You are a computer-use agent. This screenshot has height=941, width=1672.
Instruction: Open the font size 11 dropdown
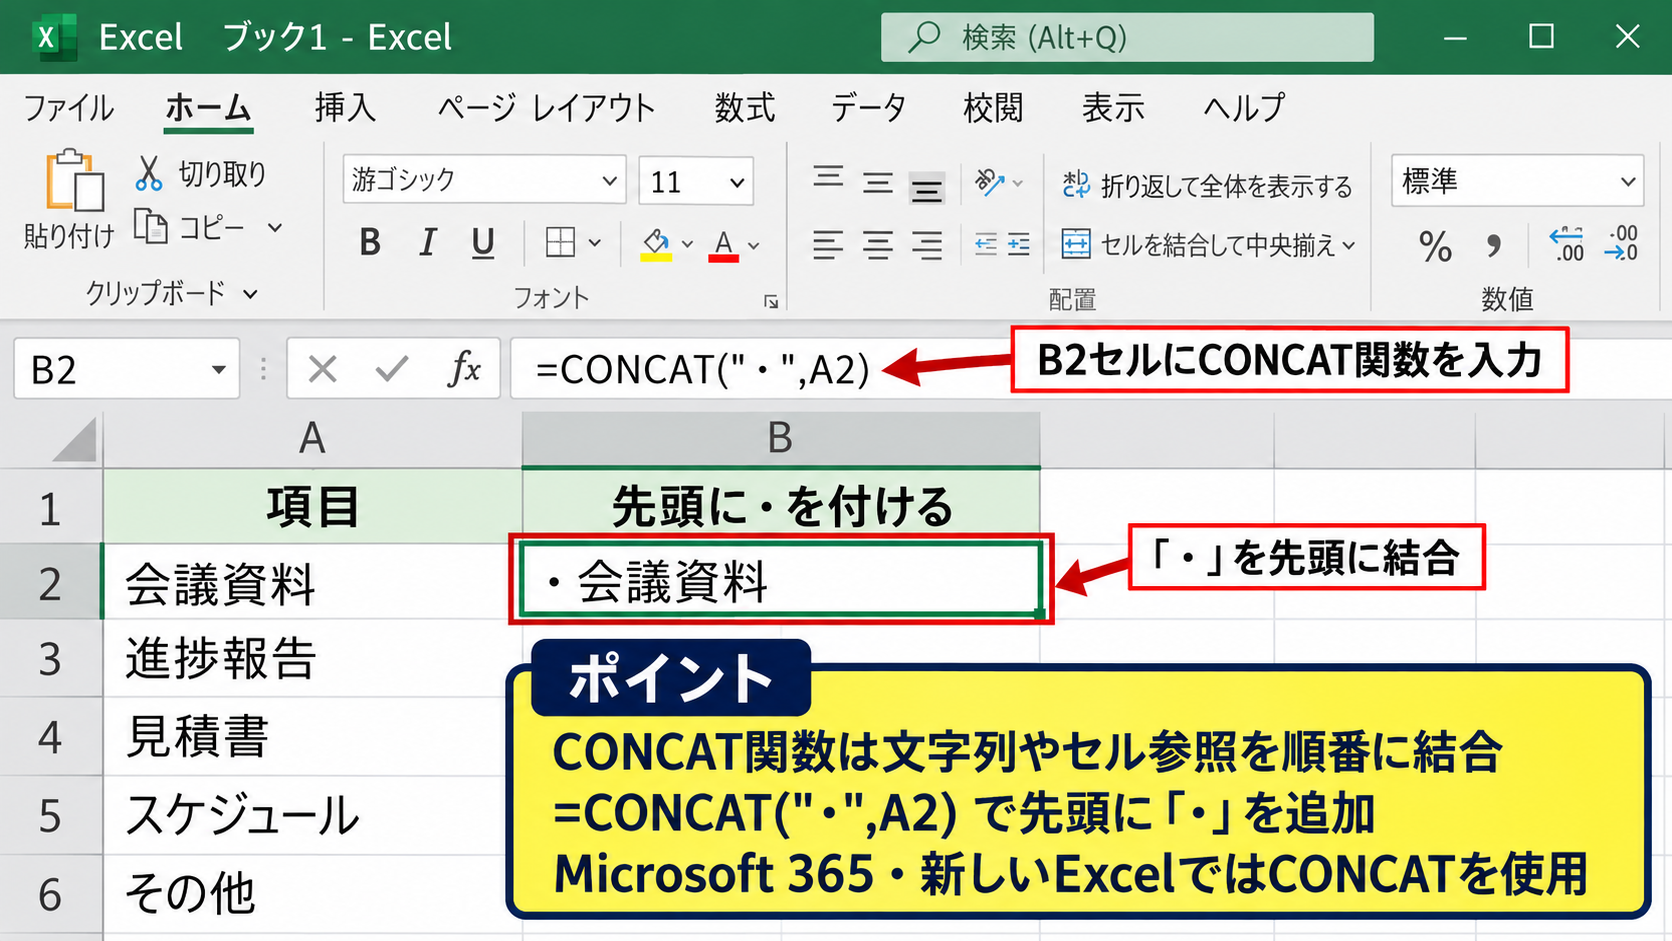(737, 182)
